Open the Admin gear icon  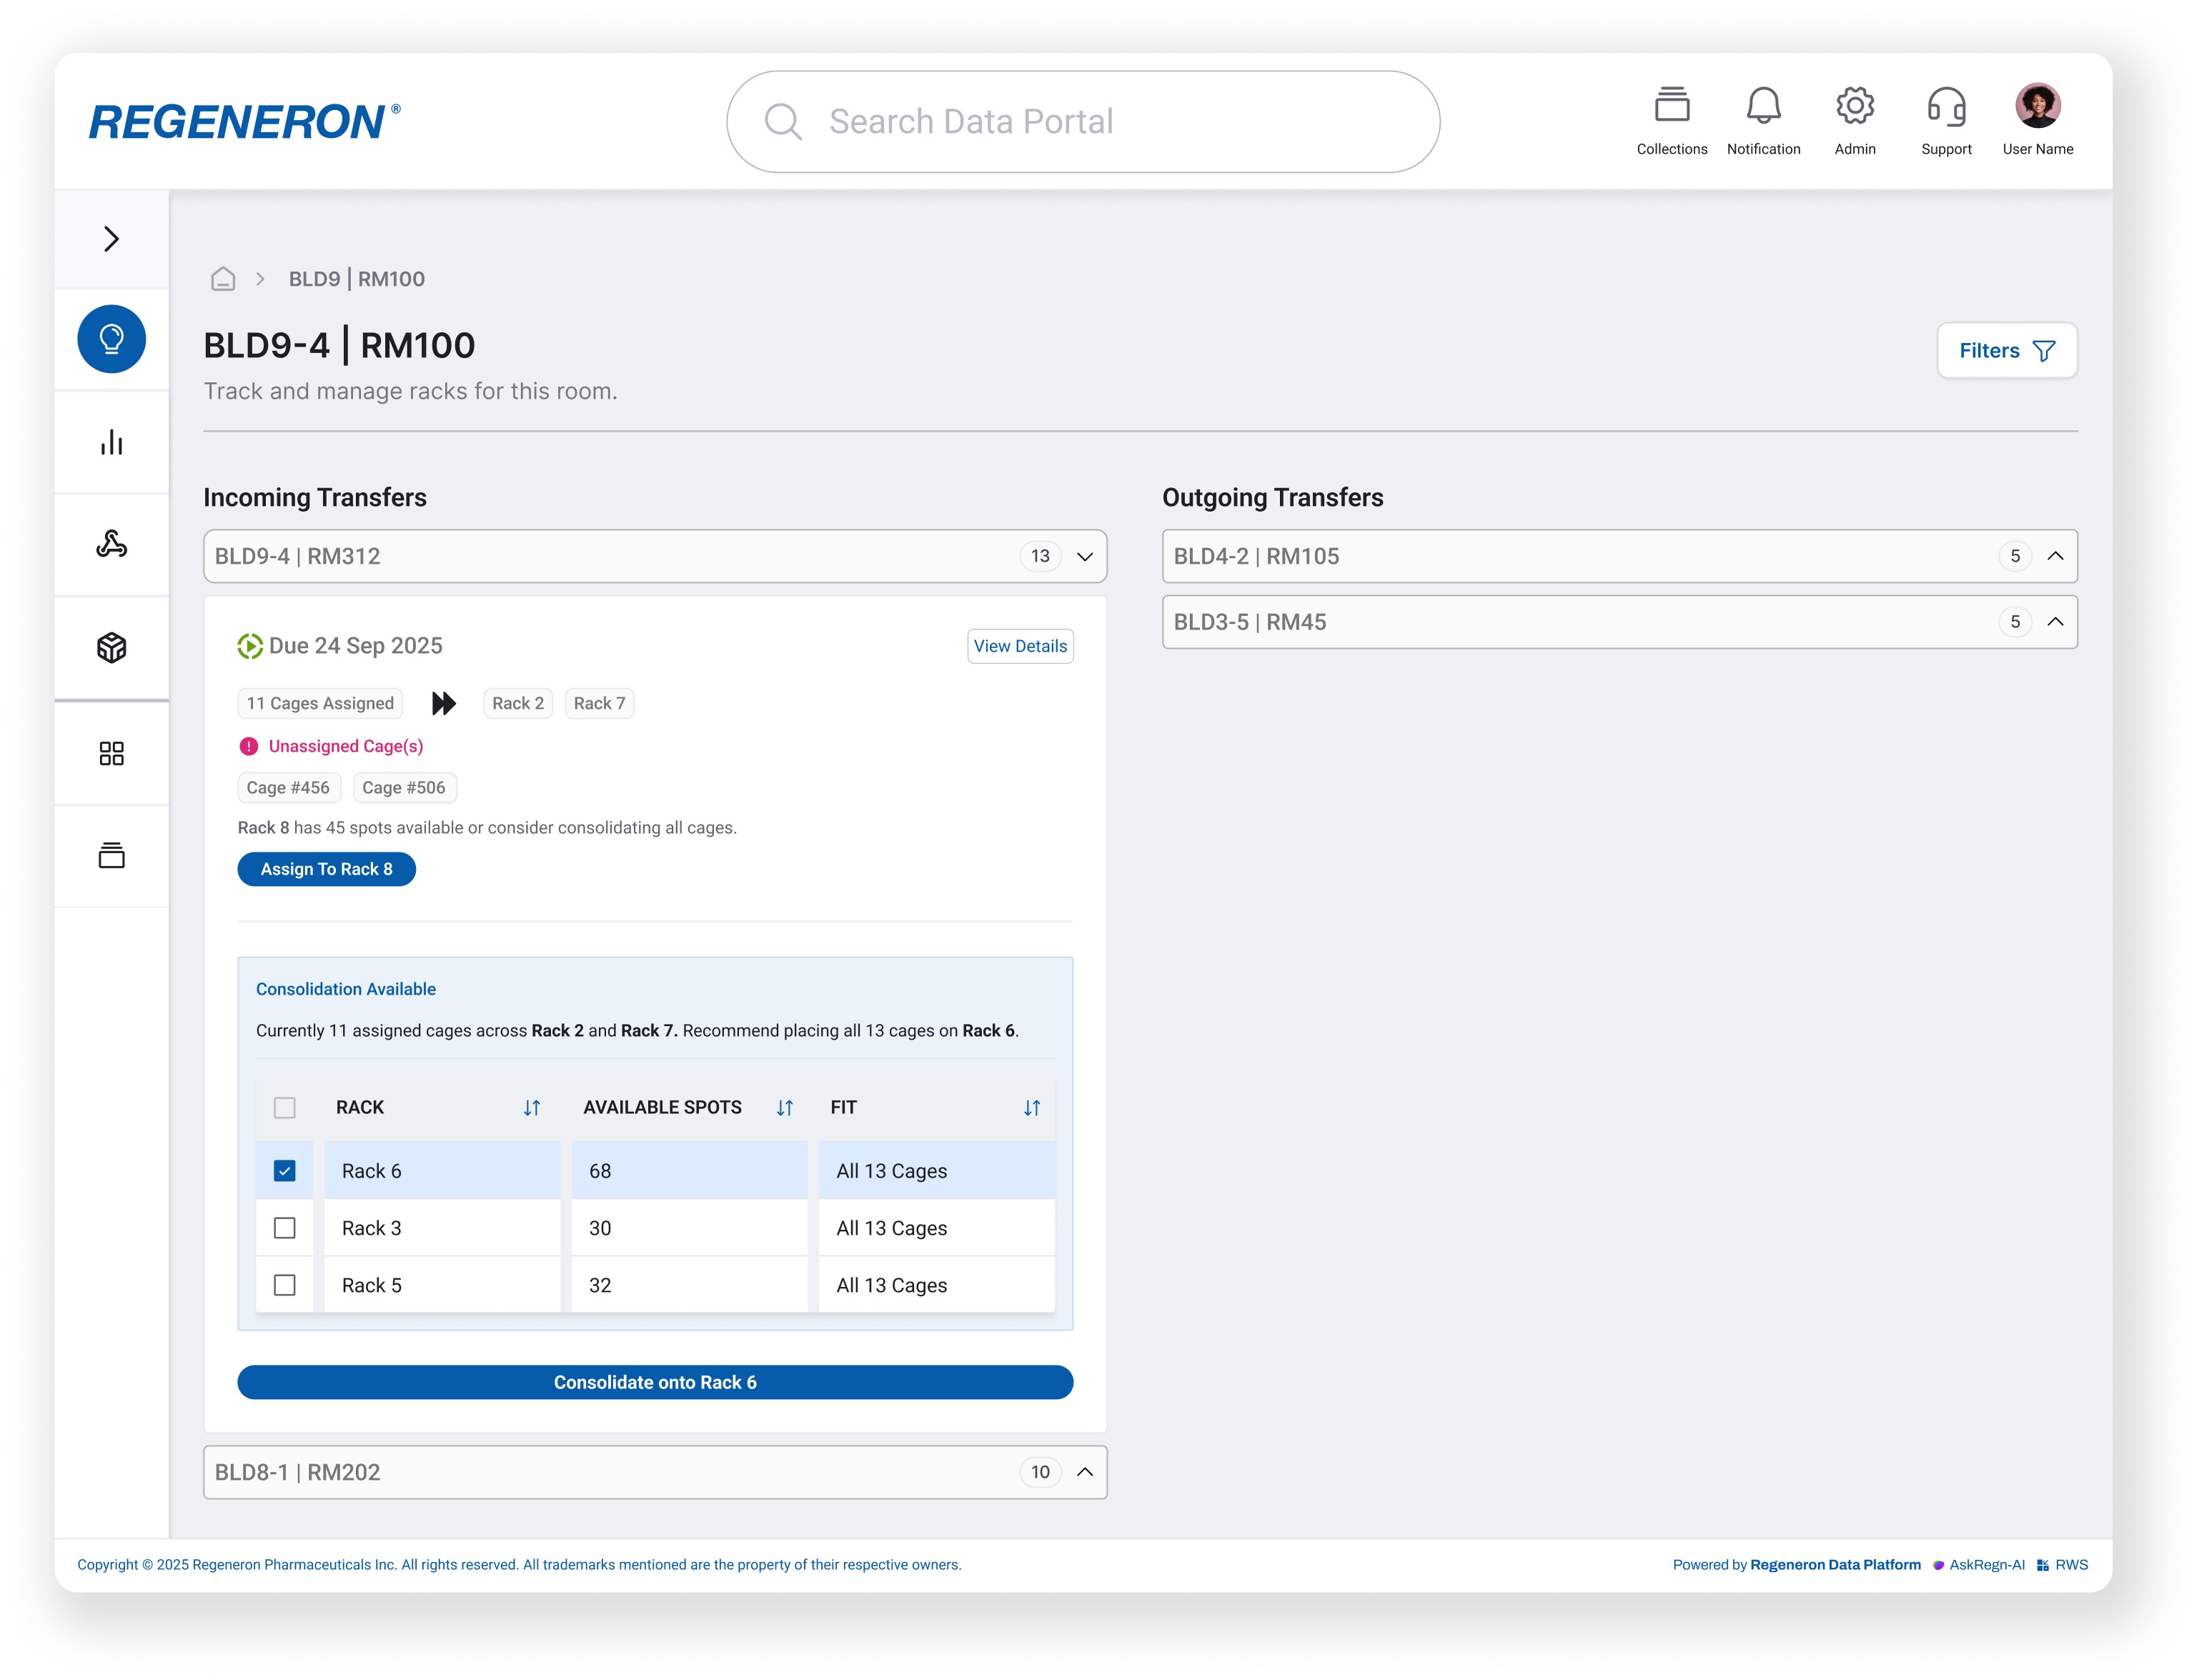point(1854,106)
